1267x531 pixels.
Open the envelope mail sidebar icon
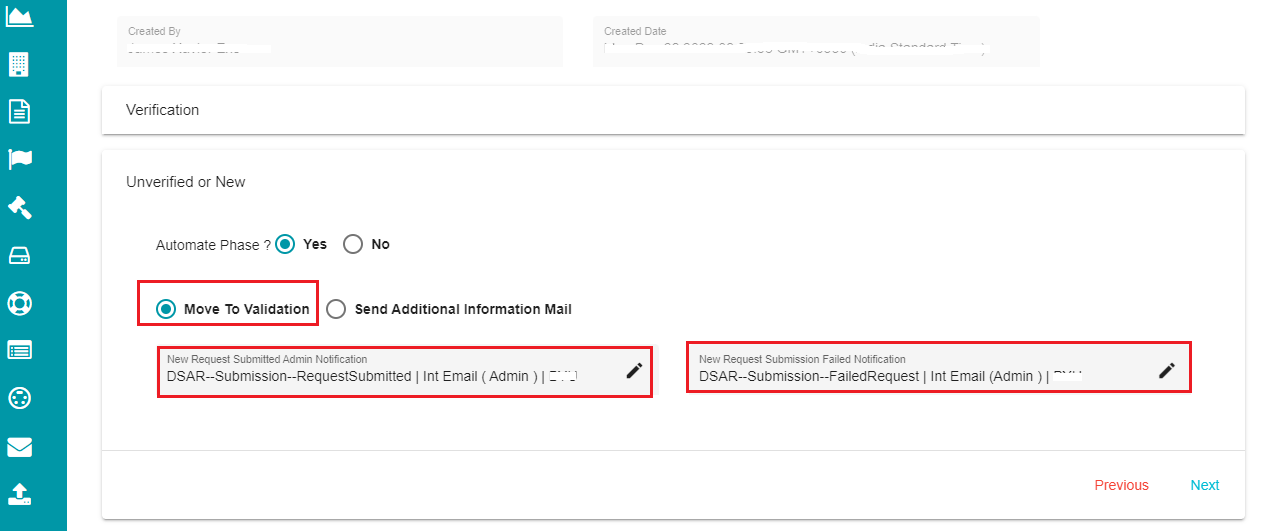coord(20,446)
